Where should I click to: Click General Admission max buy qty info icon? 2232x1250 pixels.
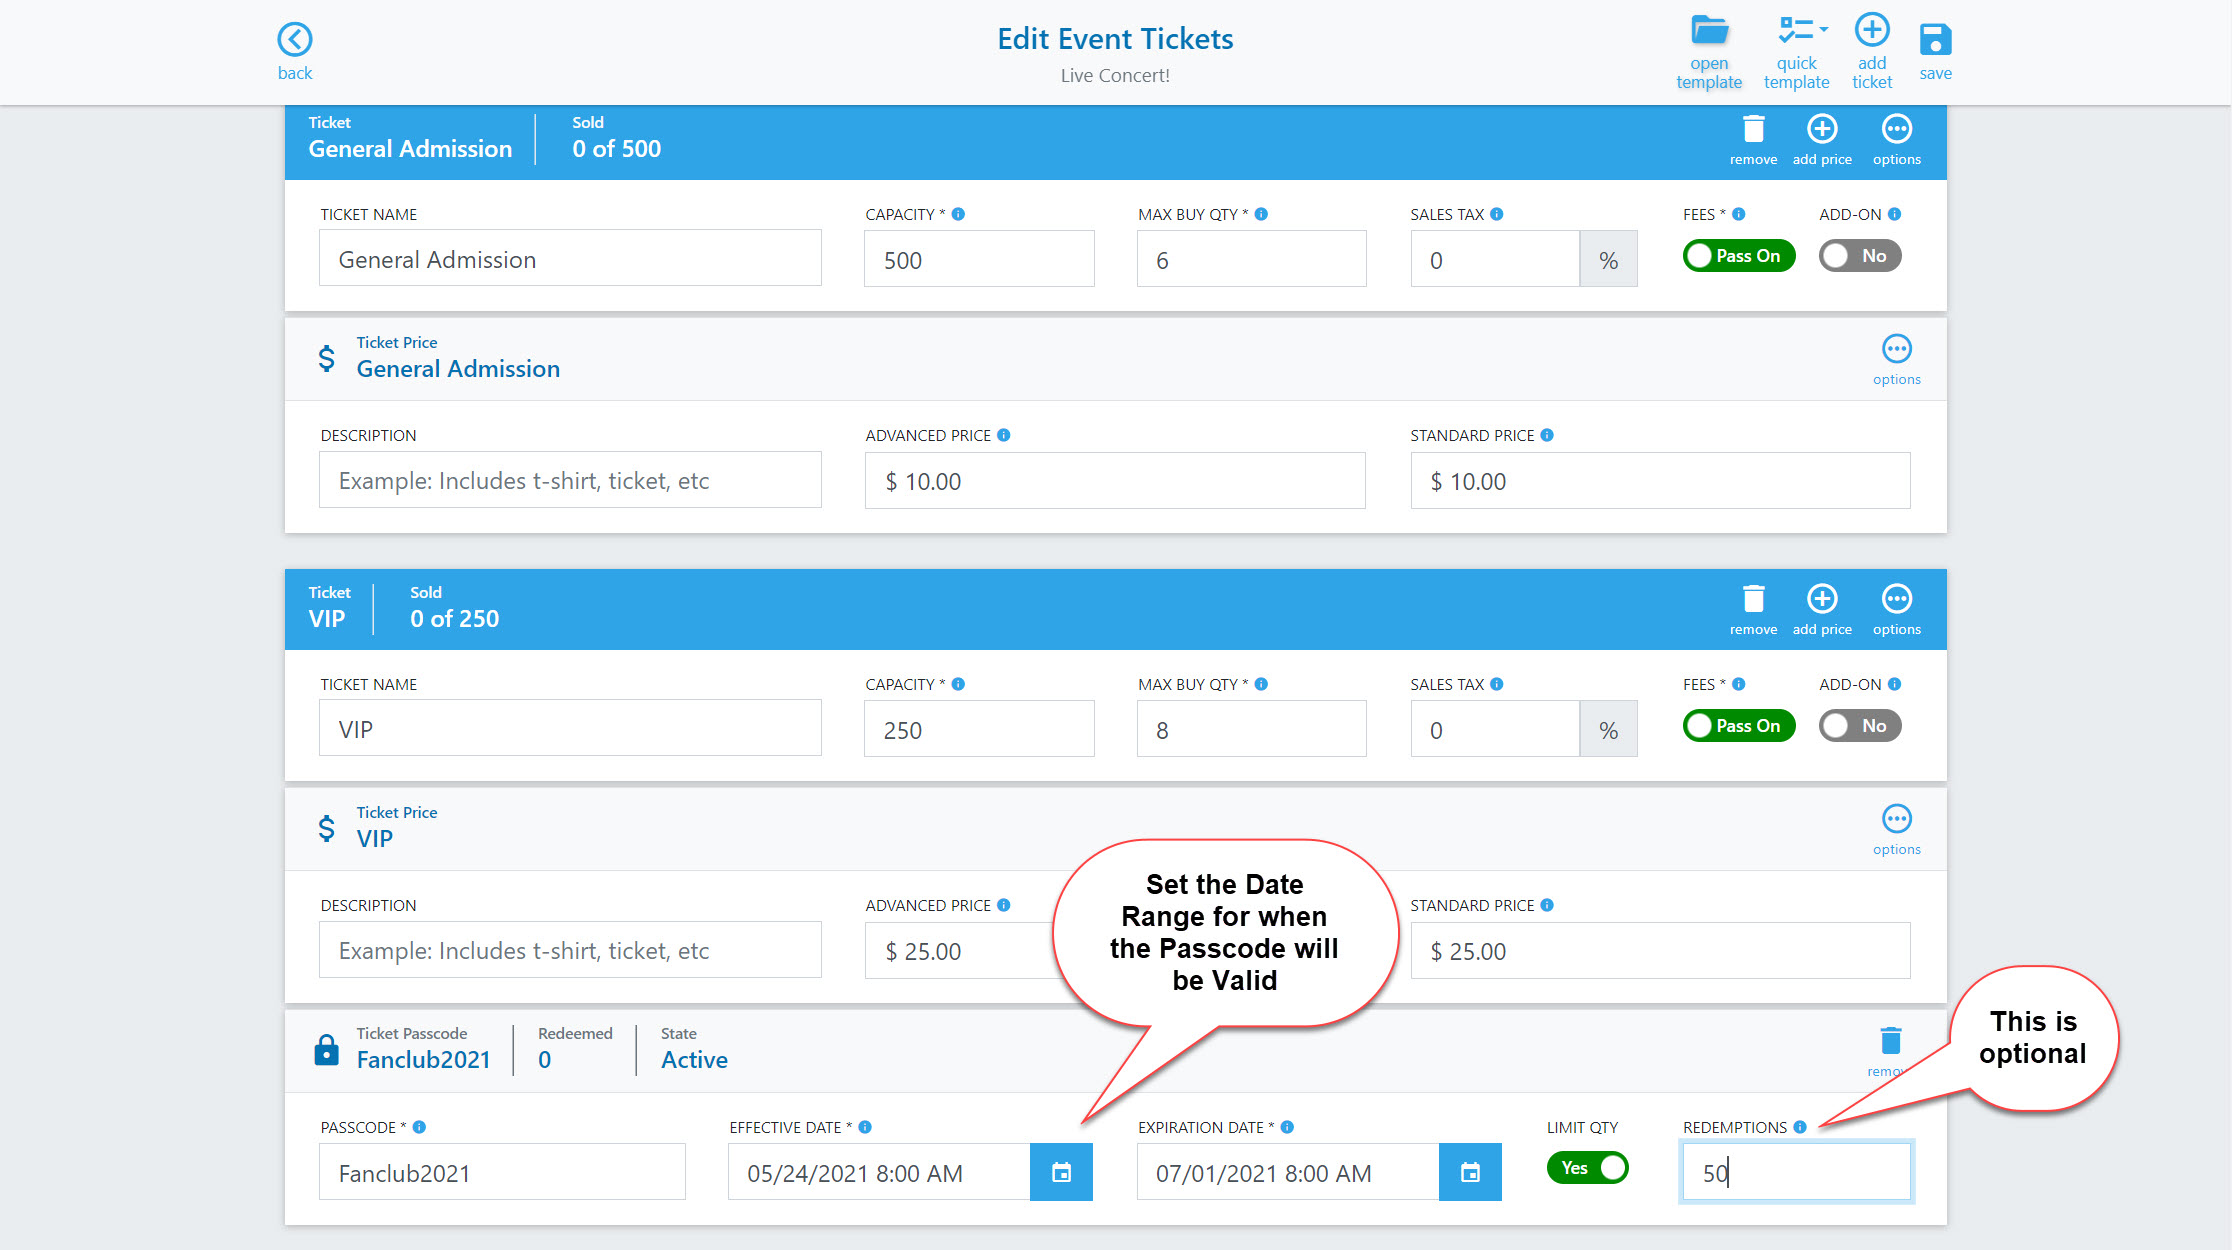point(1261,214)
